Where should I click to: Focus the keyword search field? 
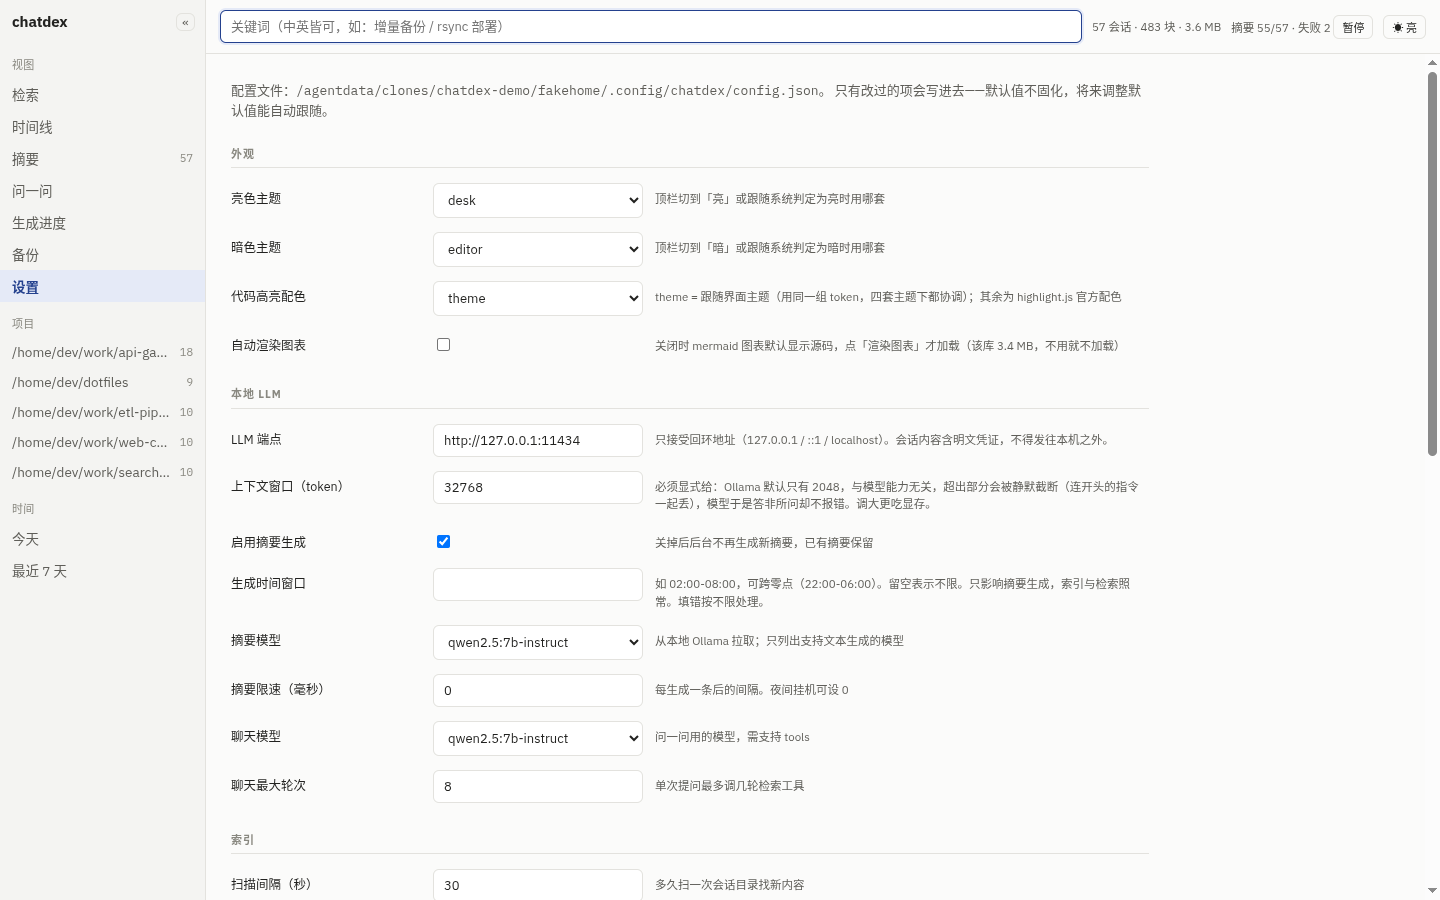click(651, 27)
